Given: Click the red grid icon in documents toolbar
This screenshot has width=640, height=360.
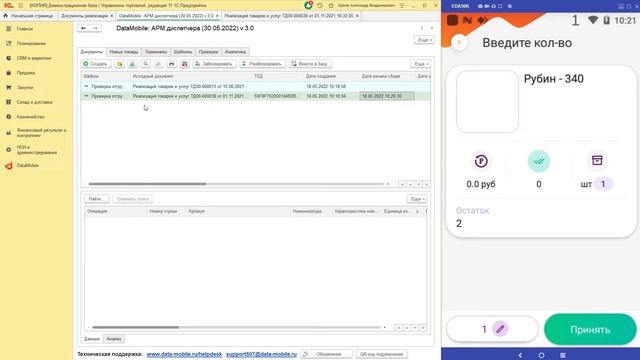Looking at the screenshot, I should coord(185,64).
